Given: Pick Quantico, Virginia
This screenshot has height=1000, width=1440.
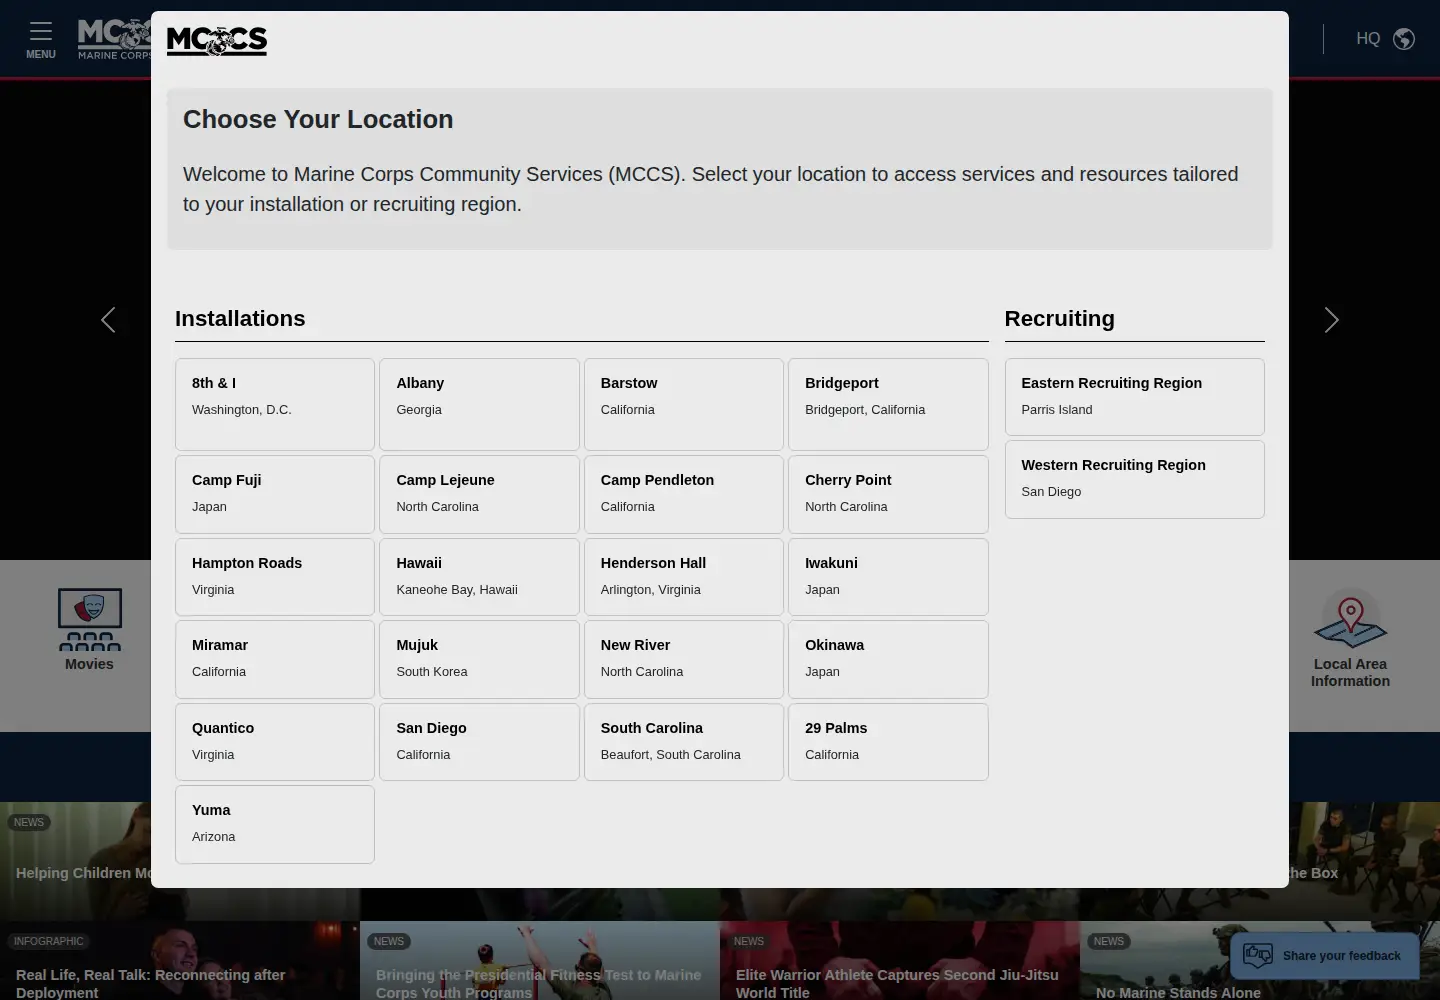Looking at the screenshot, I should tap(275, 742).
